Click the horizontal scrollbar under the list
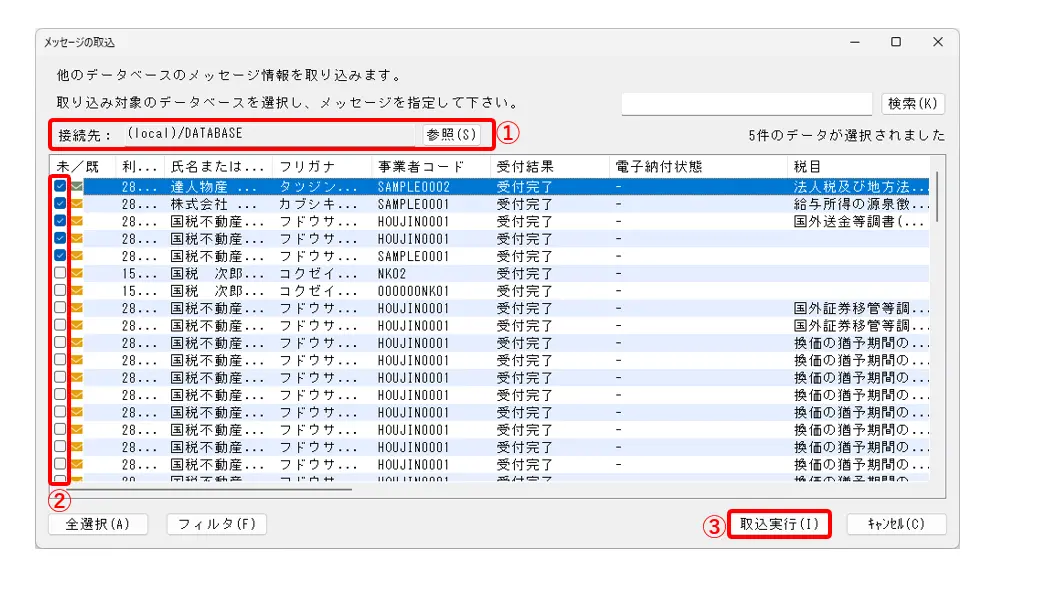 208,489
